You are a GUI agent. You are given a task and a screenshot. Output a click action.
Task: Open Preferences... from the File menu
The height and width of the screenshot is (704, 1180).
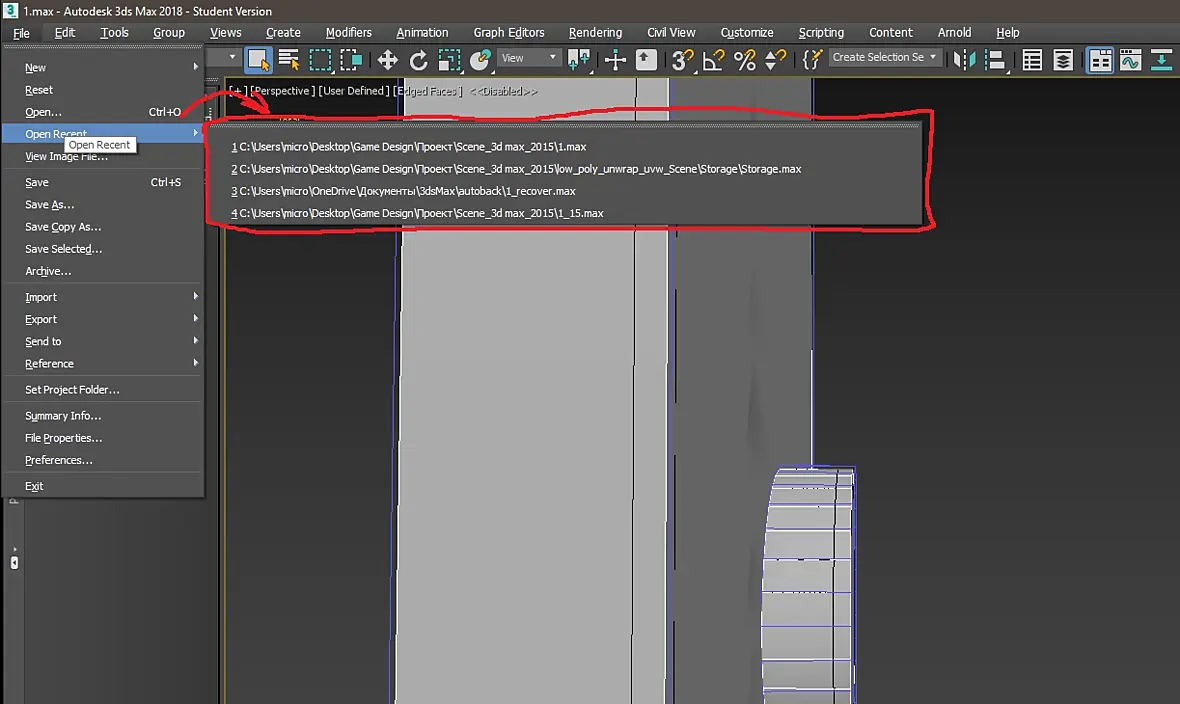point(103,460)
